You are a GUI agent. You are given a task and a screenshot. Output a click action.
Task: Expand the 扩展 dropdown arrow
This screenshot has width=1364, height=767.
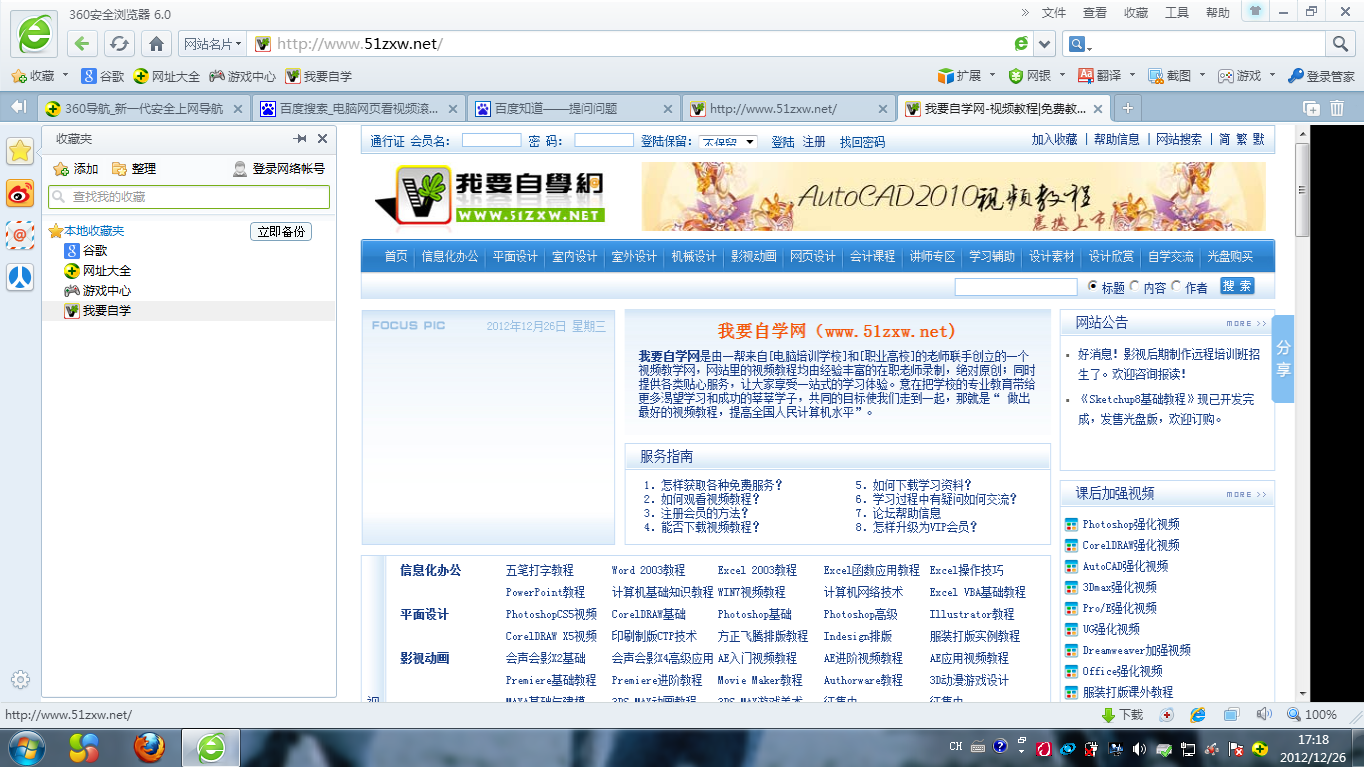click(992, 75)
